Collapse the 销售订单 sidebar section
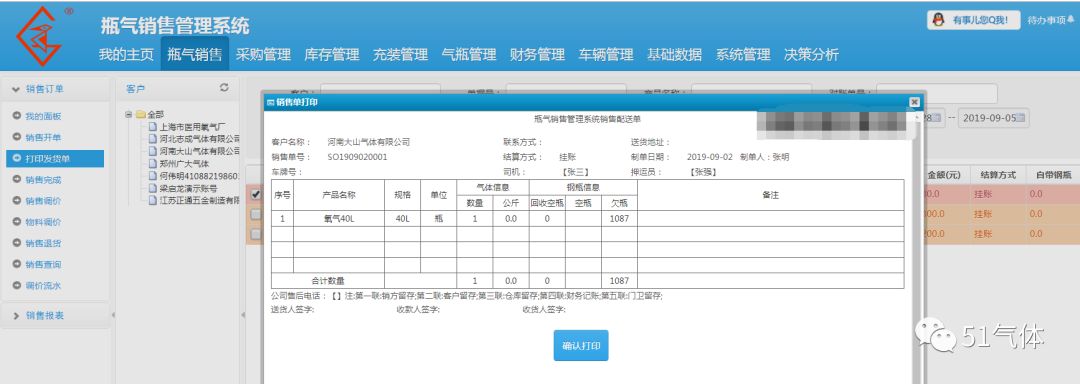The width and height of the screenshot is (1080, 384). click(x=17, y=89)
